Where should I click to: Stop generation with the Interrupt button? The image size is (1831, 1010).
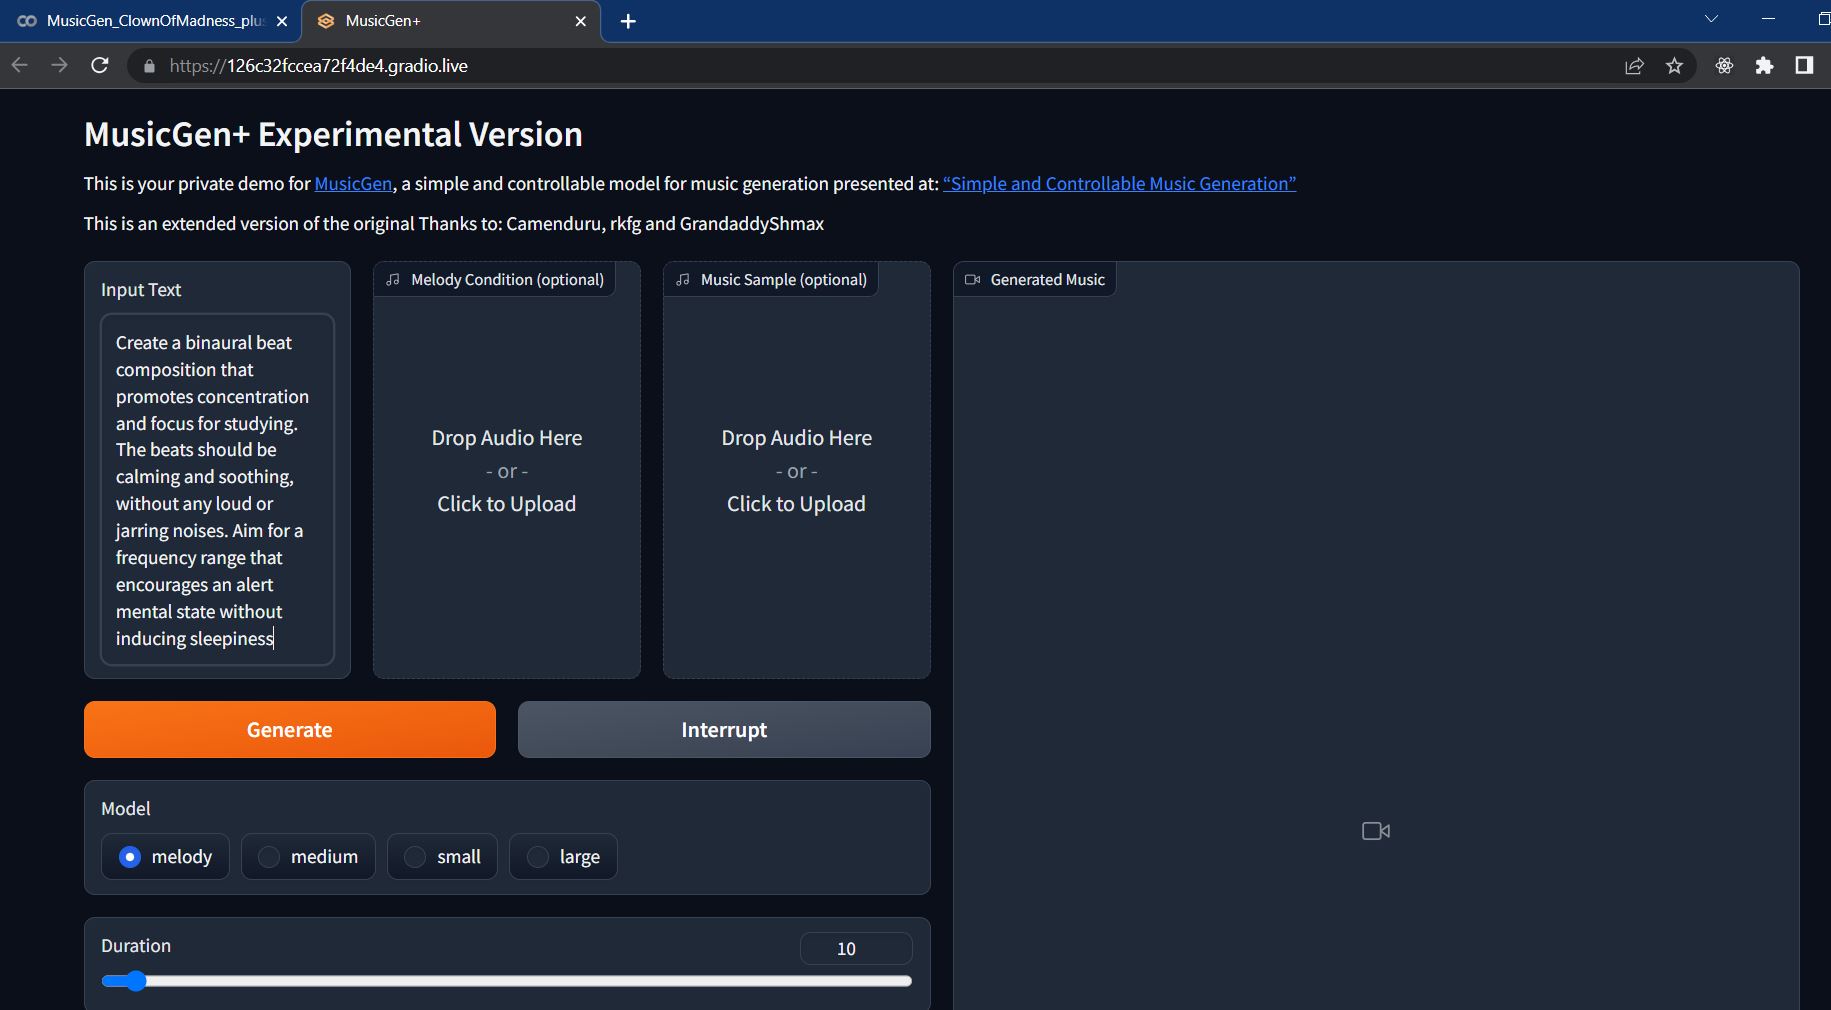click(x=724, y=730)
